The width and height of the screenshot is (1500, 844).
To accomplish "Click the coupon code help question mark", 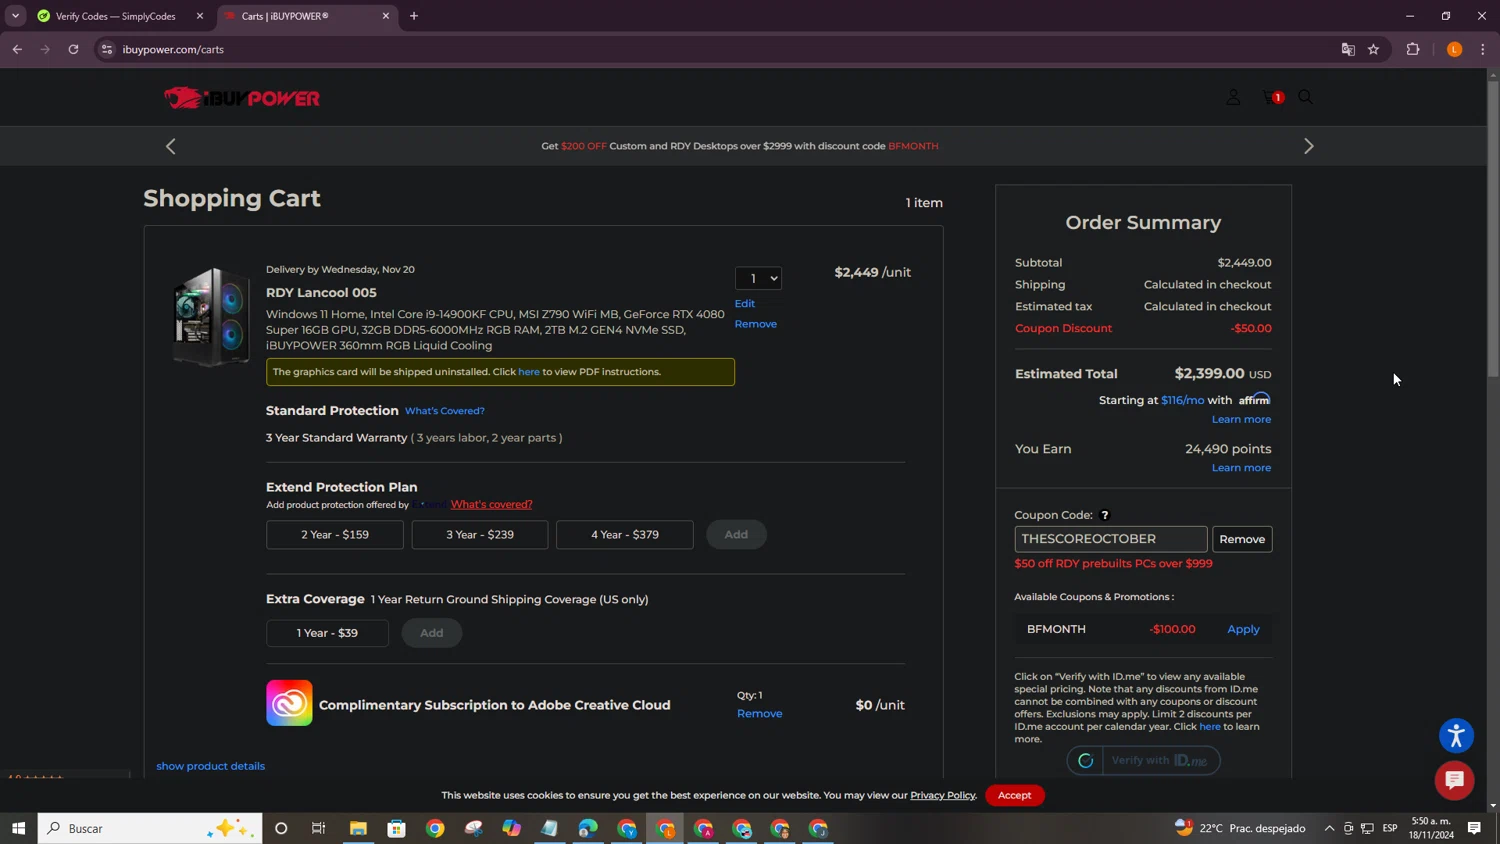I will point(1105,515).
